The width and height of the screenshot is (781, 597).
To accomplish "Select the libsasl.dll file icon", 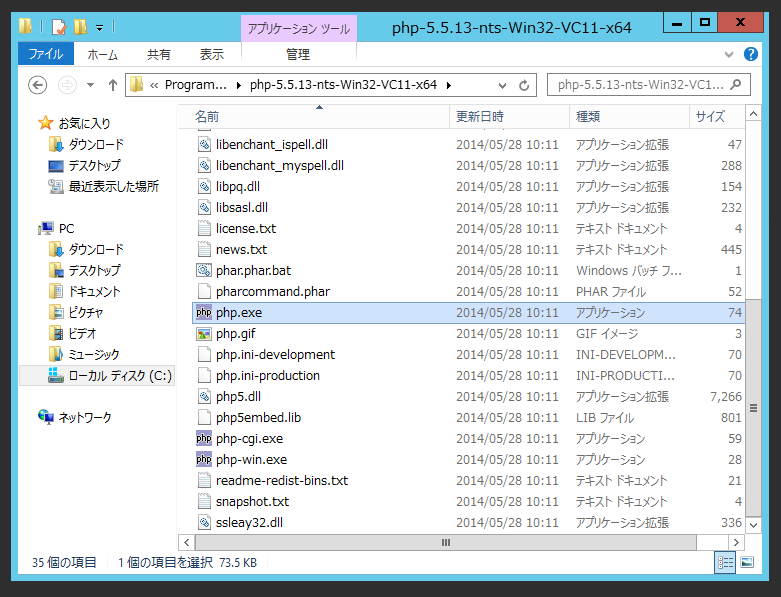I will coord(204,207).
